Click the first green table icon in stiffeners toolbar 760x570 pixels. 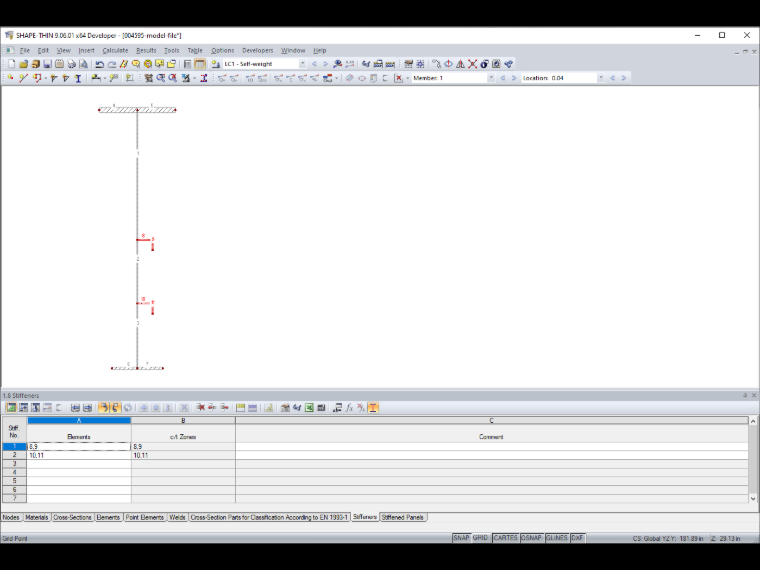[x=11, y=408]
